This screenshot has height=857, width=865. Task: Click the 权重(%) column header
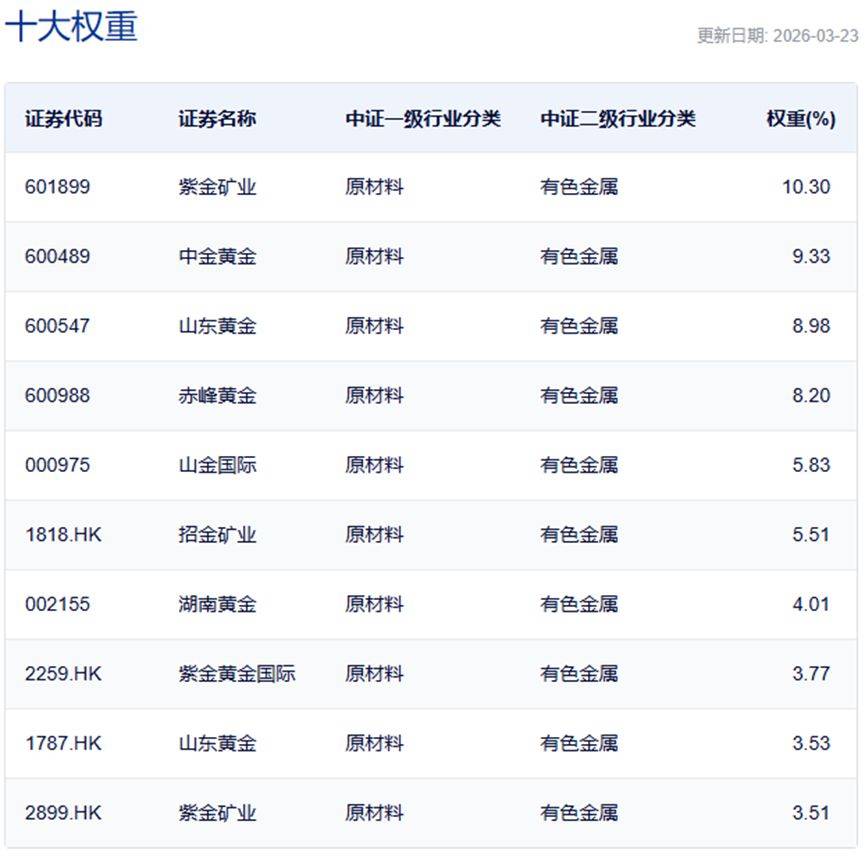(x=800, y=118)
